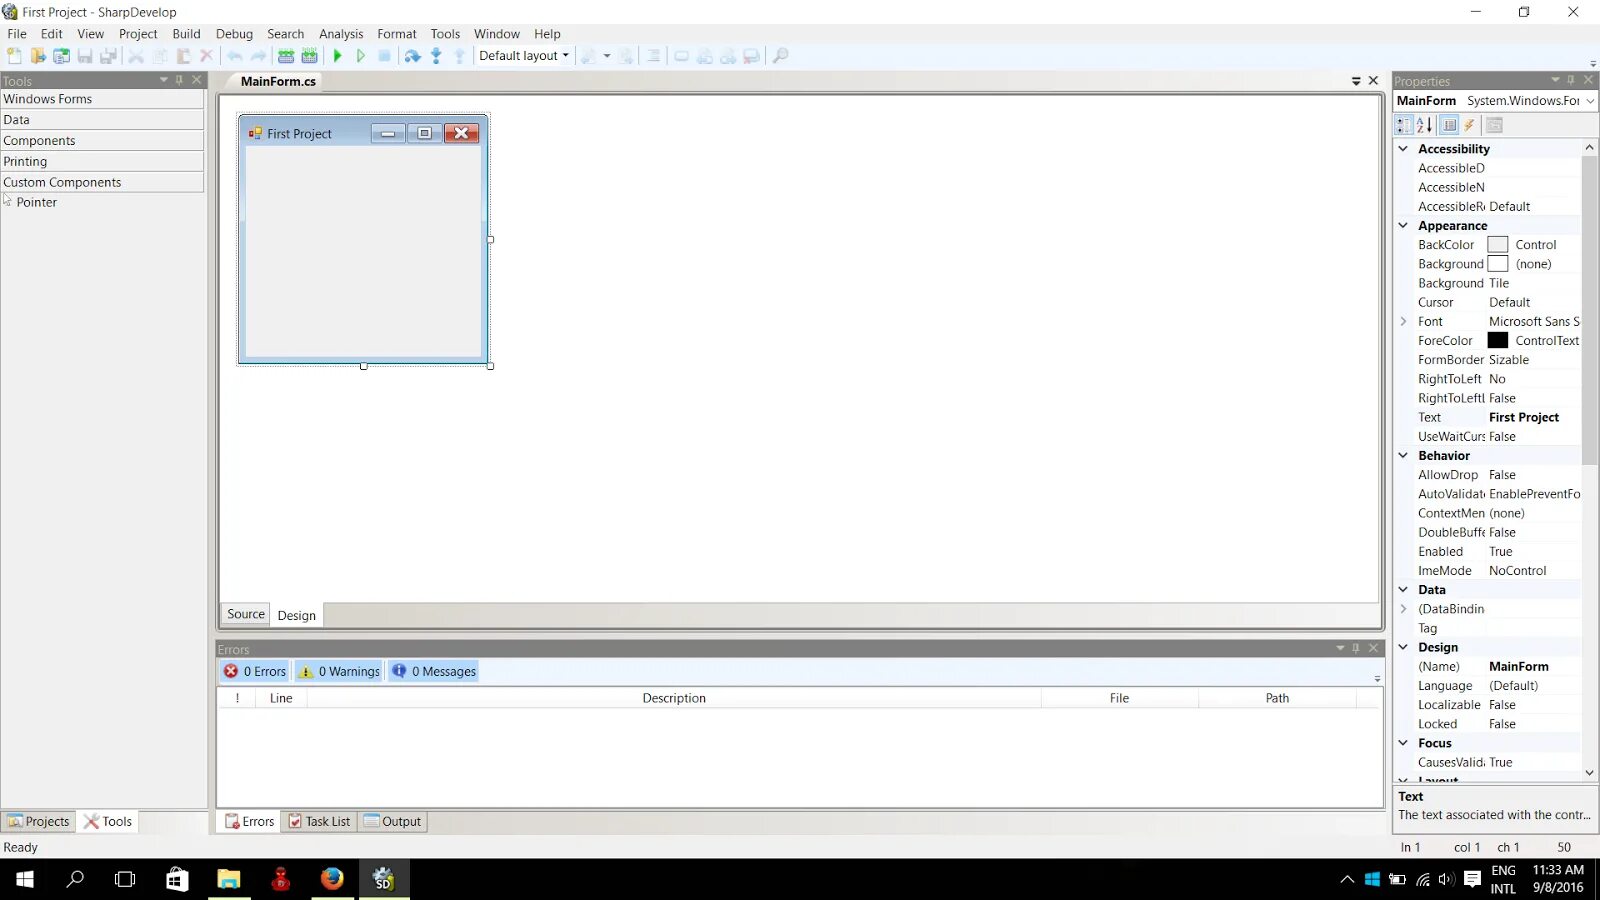Open Firefox from the taskbar
The width and height of the screenshot is (1600, 900).
click(x=332, y=879)
